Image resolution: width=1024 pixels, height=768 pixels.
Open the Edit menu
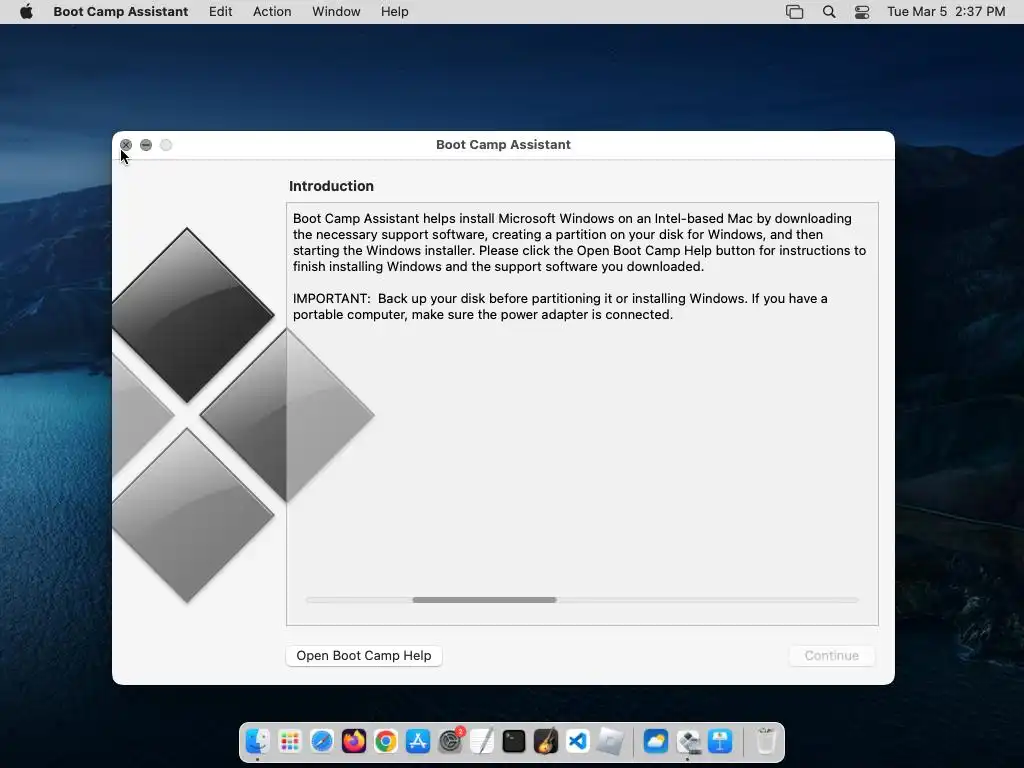click(221, 11)
